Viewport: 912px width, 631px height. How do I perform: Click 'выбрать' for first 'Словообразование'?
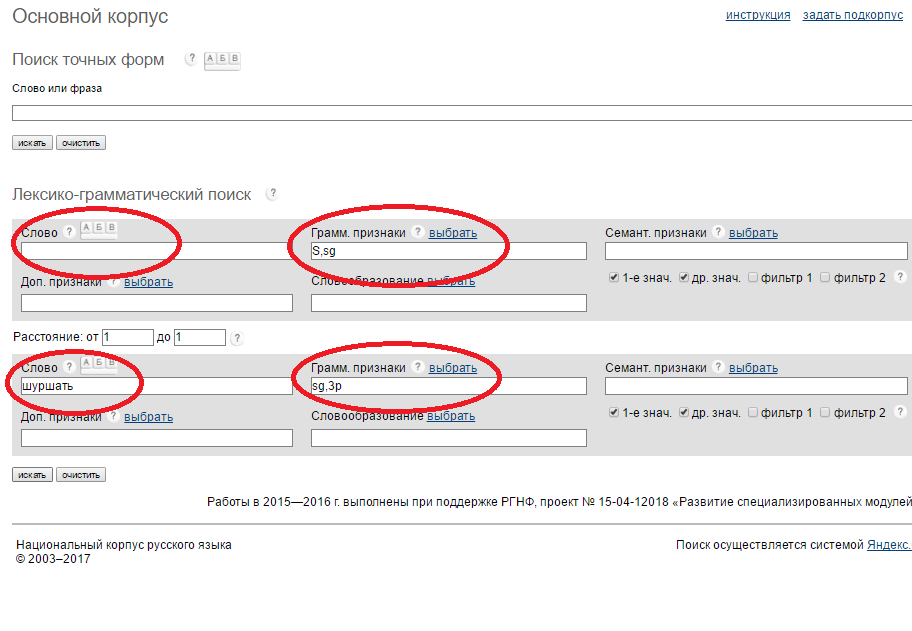(451, 281)
